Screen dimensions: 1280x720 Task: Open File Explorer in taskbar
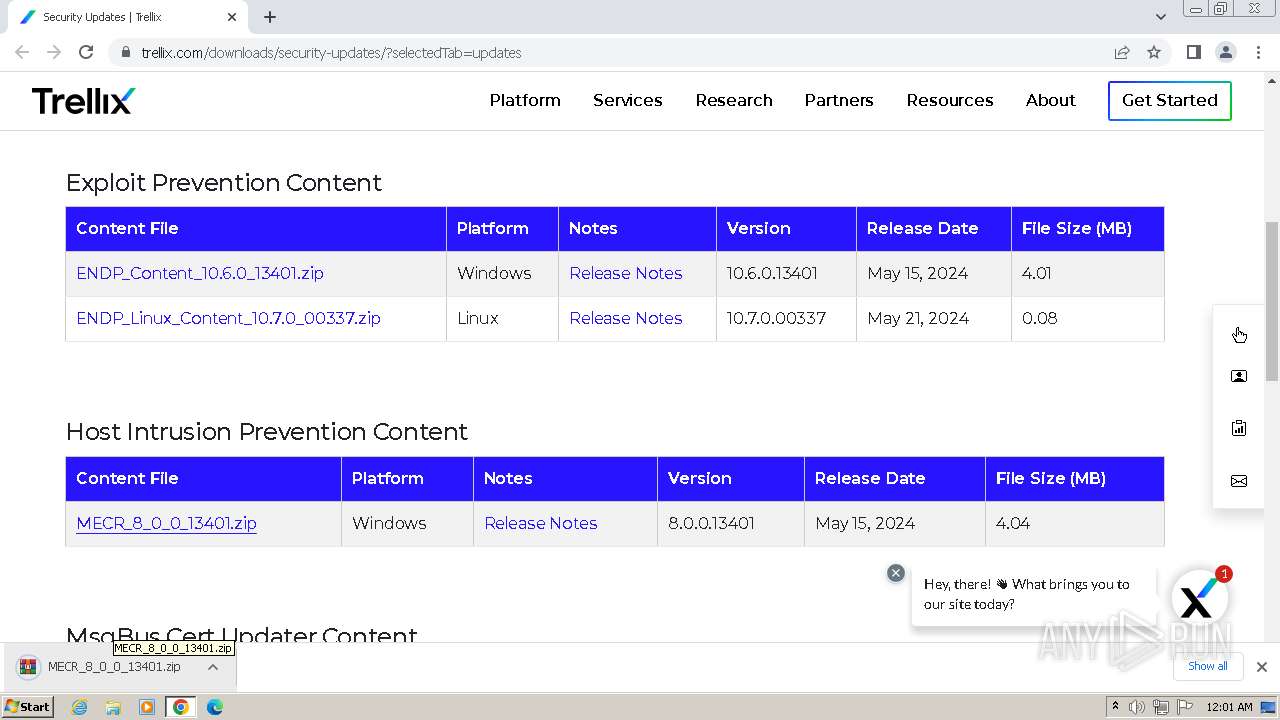click(113, 707)
